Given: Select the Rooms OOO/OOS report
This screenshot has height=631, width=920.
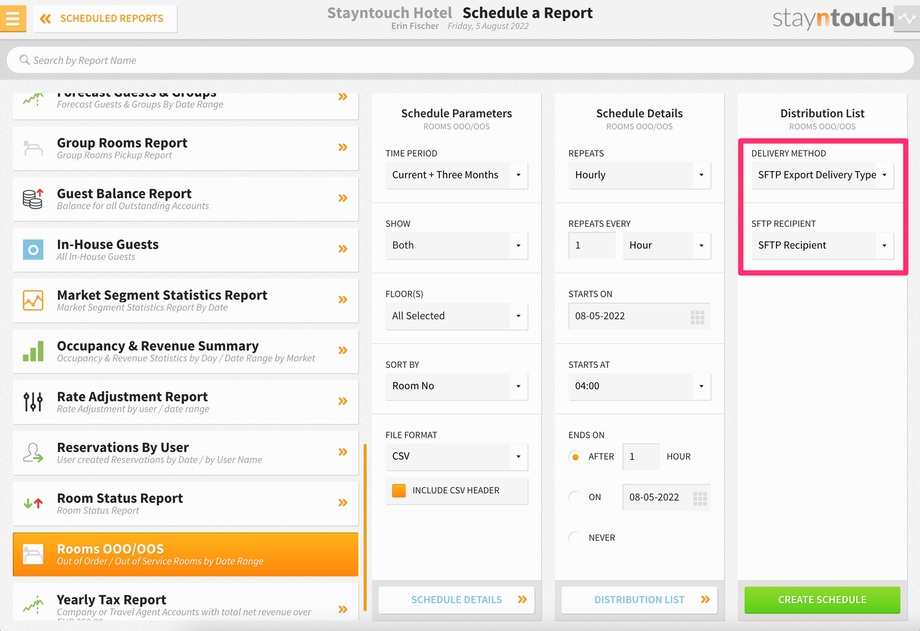Looking at the screenshot, I should coord(185,554).
